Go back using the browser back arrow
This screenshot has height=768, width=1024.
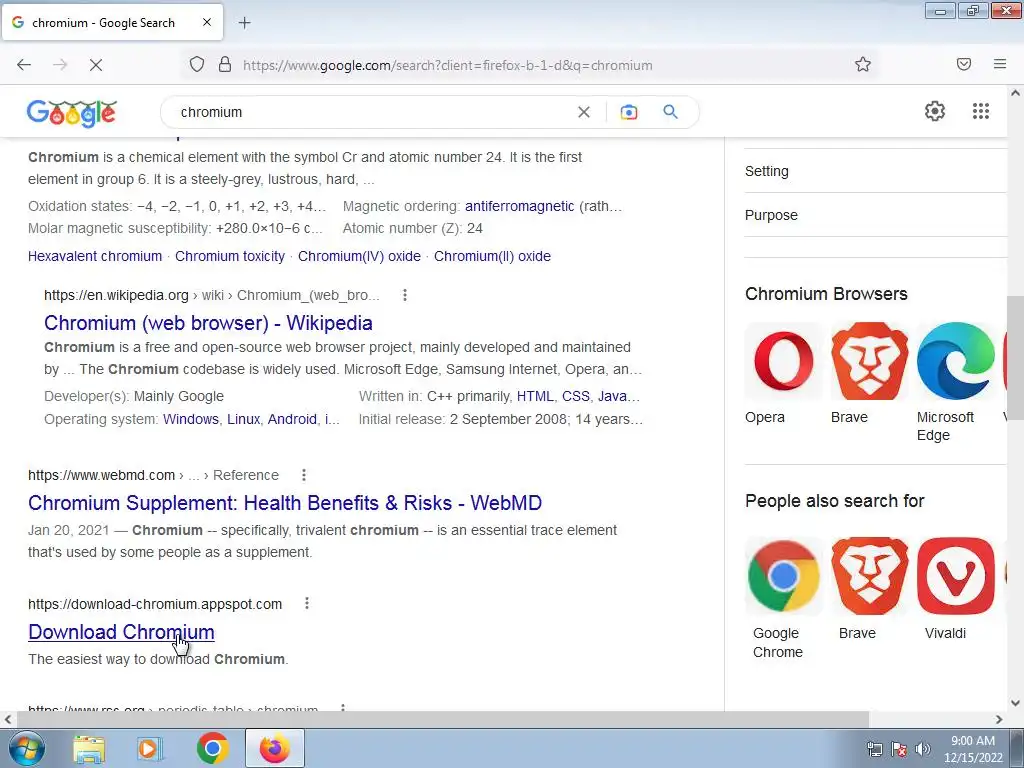pyautogui.click(x=24, y=65)
